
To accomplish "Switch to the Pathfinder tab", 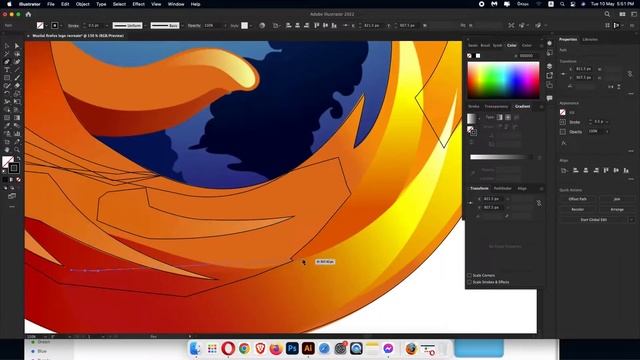I will click(x=502, y=188).
